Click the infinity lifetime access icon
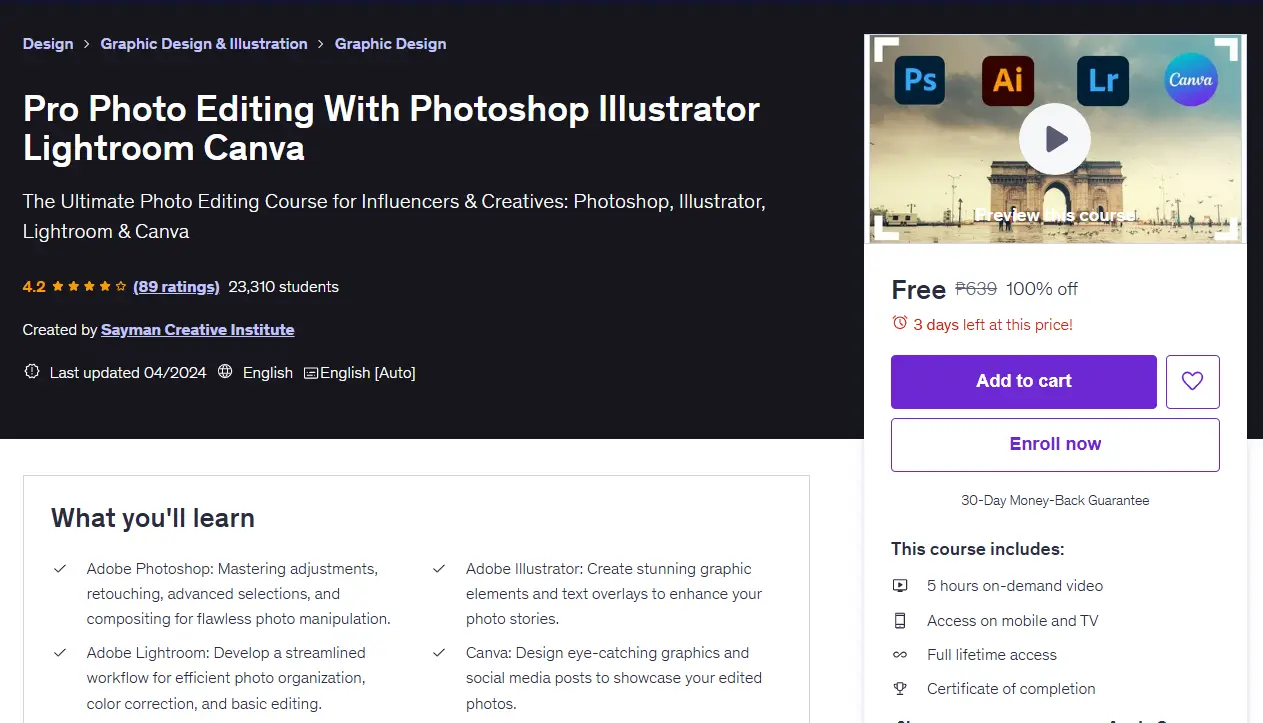Image resolution: width=1263 pixels, height=723 pixels. (900, 655)
